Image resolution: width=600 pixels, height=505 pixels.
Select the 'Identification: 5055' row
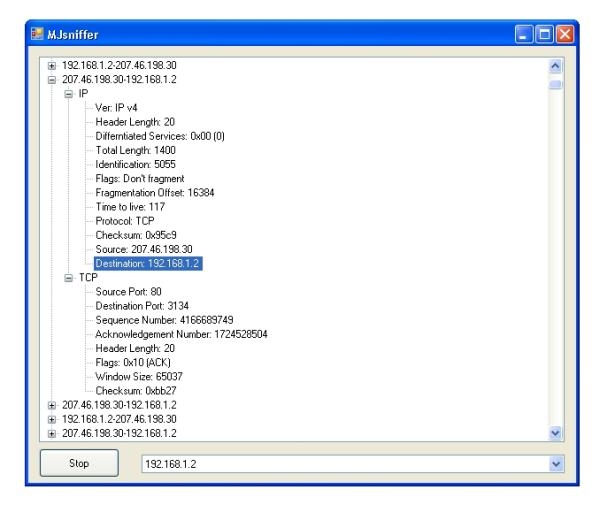click(135, 165)
